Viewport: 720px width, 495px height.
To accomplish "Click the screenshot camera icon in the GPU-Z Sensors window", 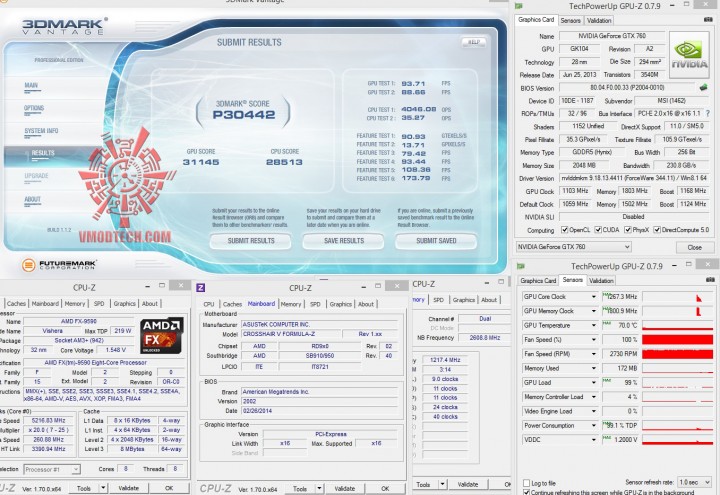I will [x=710, y=280].
